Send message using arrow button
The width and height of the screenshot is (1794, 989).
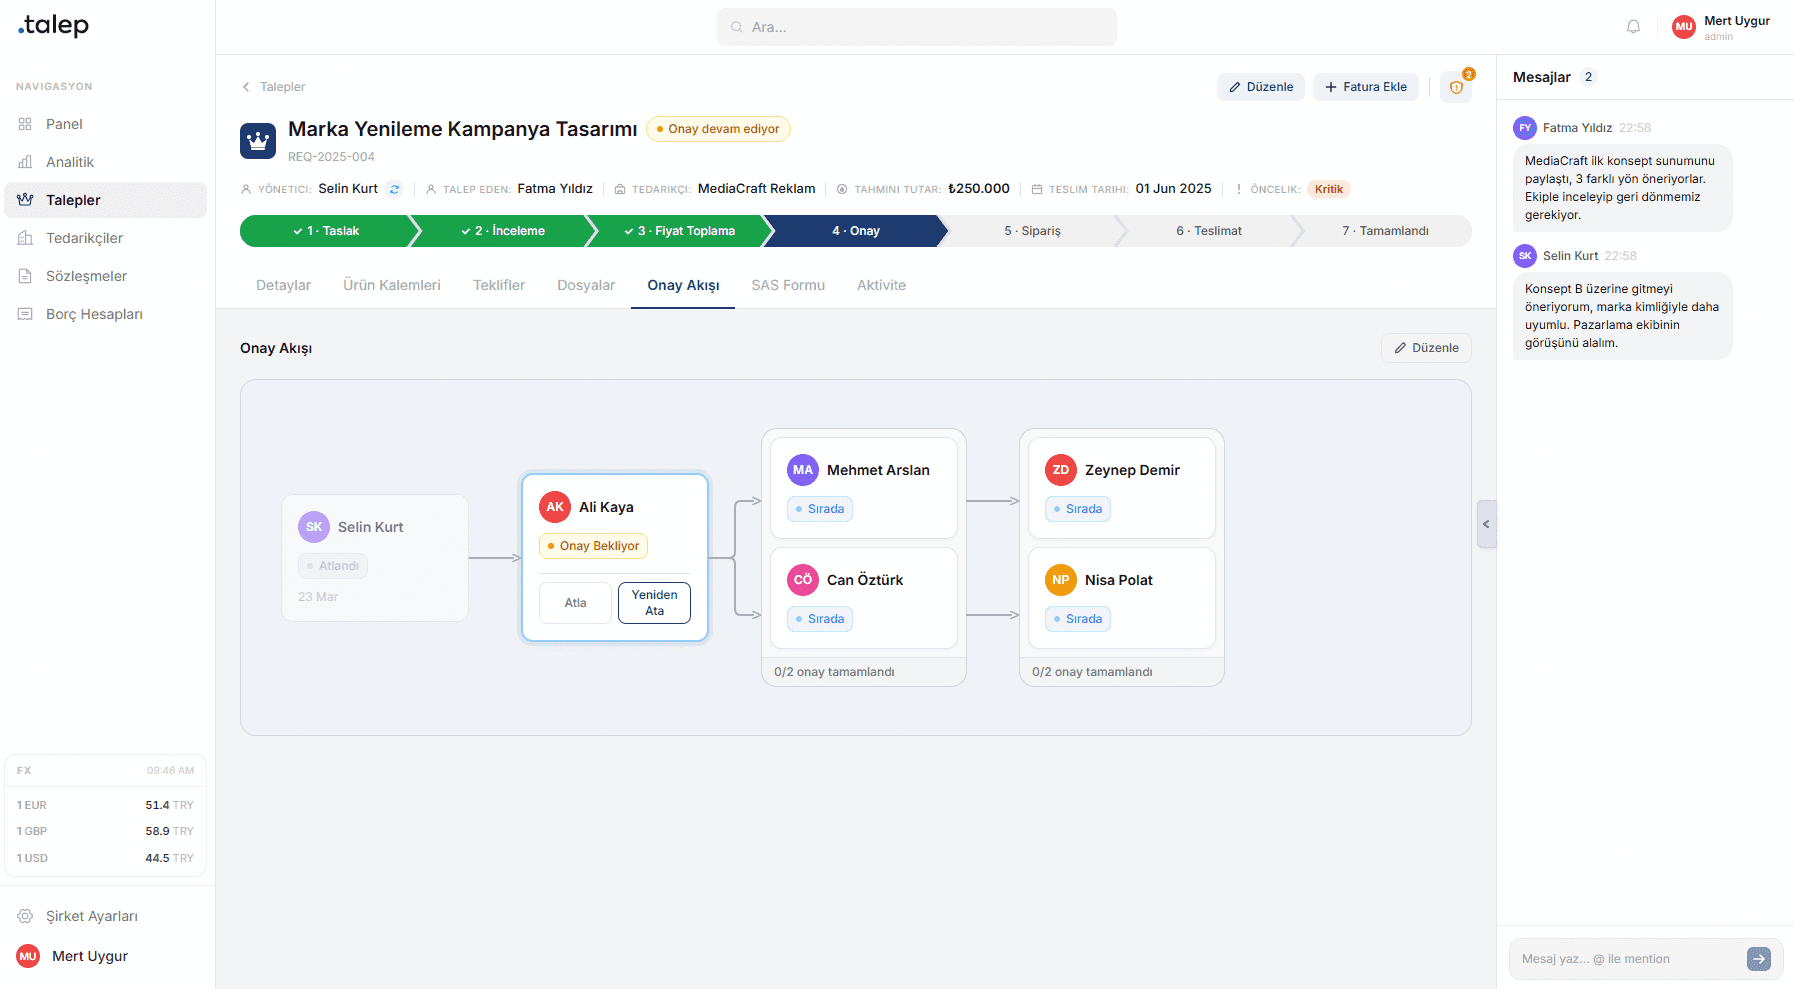pos(1758,959)
